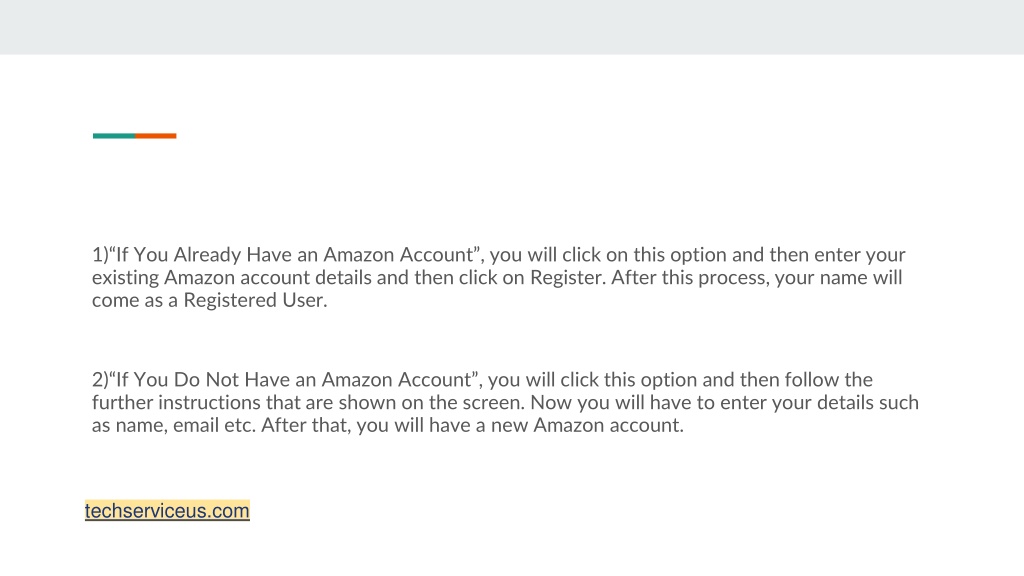
Task: Click the grey header band at top
Action: [512, 27]
